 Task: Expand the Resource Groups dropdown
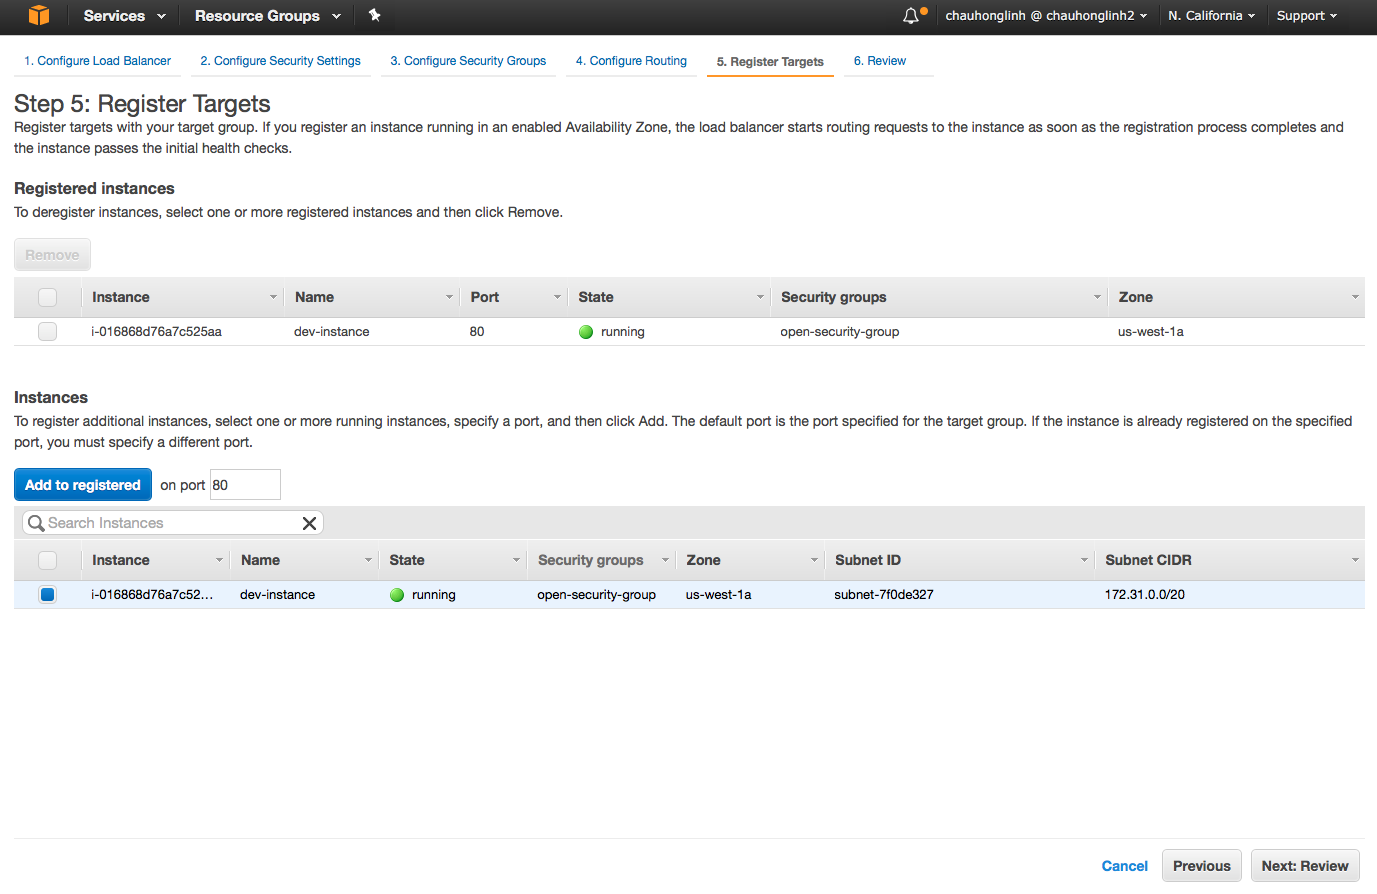coord(267,16)
